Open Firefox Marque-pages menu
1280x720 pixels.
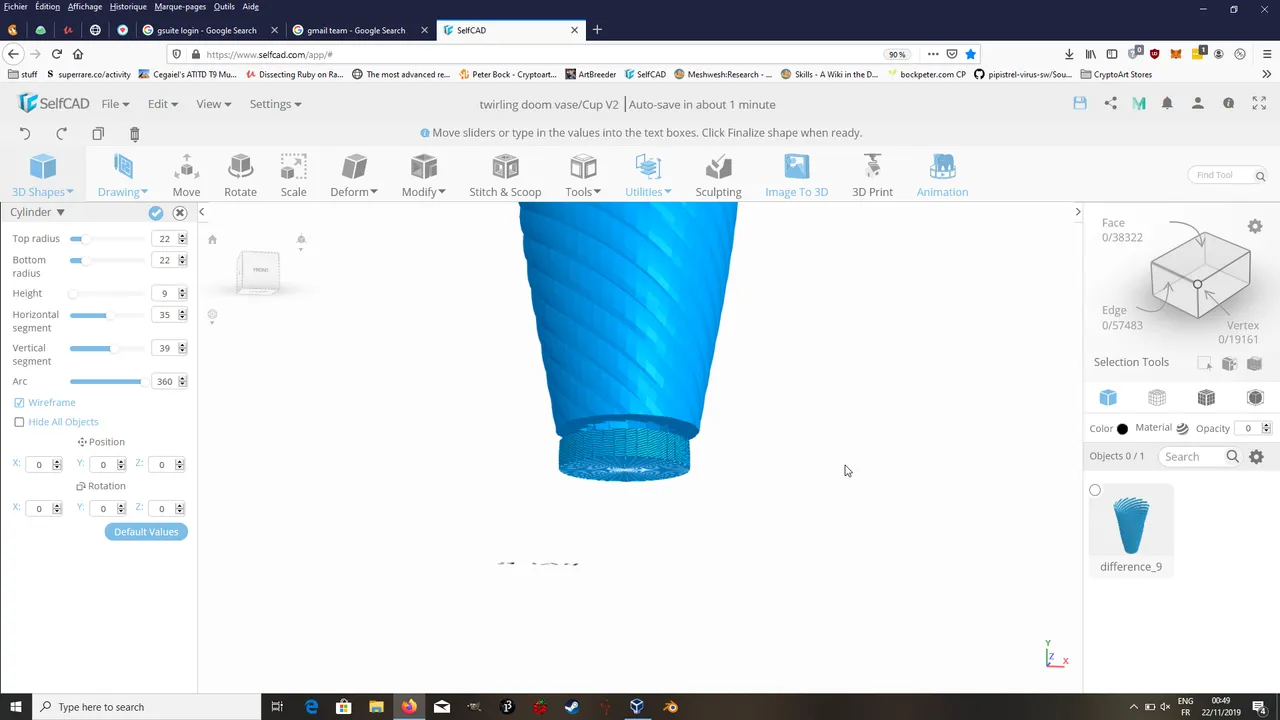tap(180, 7)
